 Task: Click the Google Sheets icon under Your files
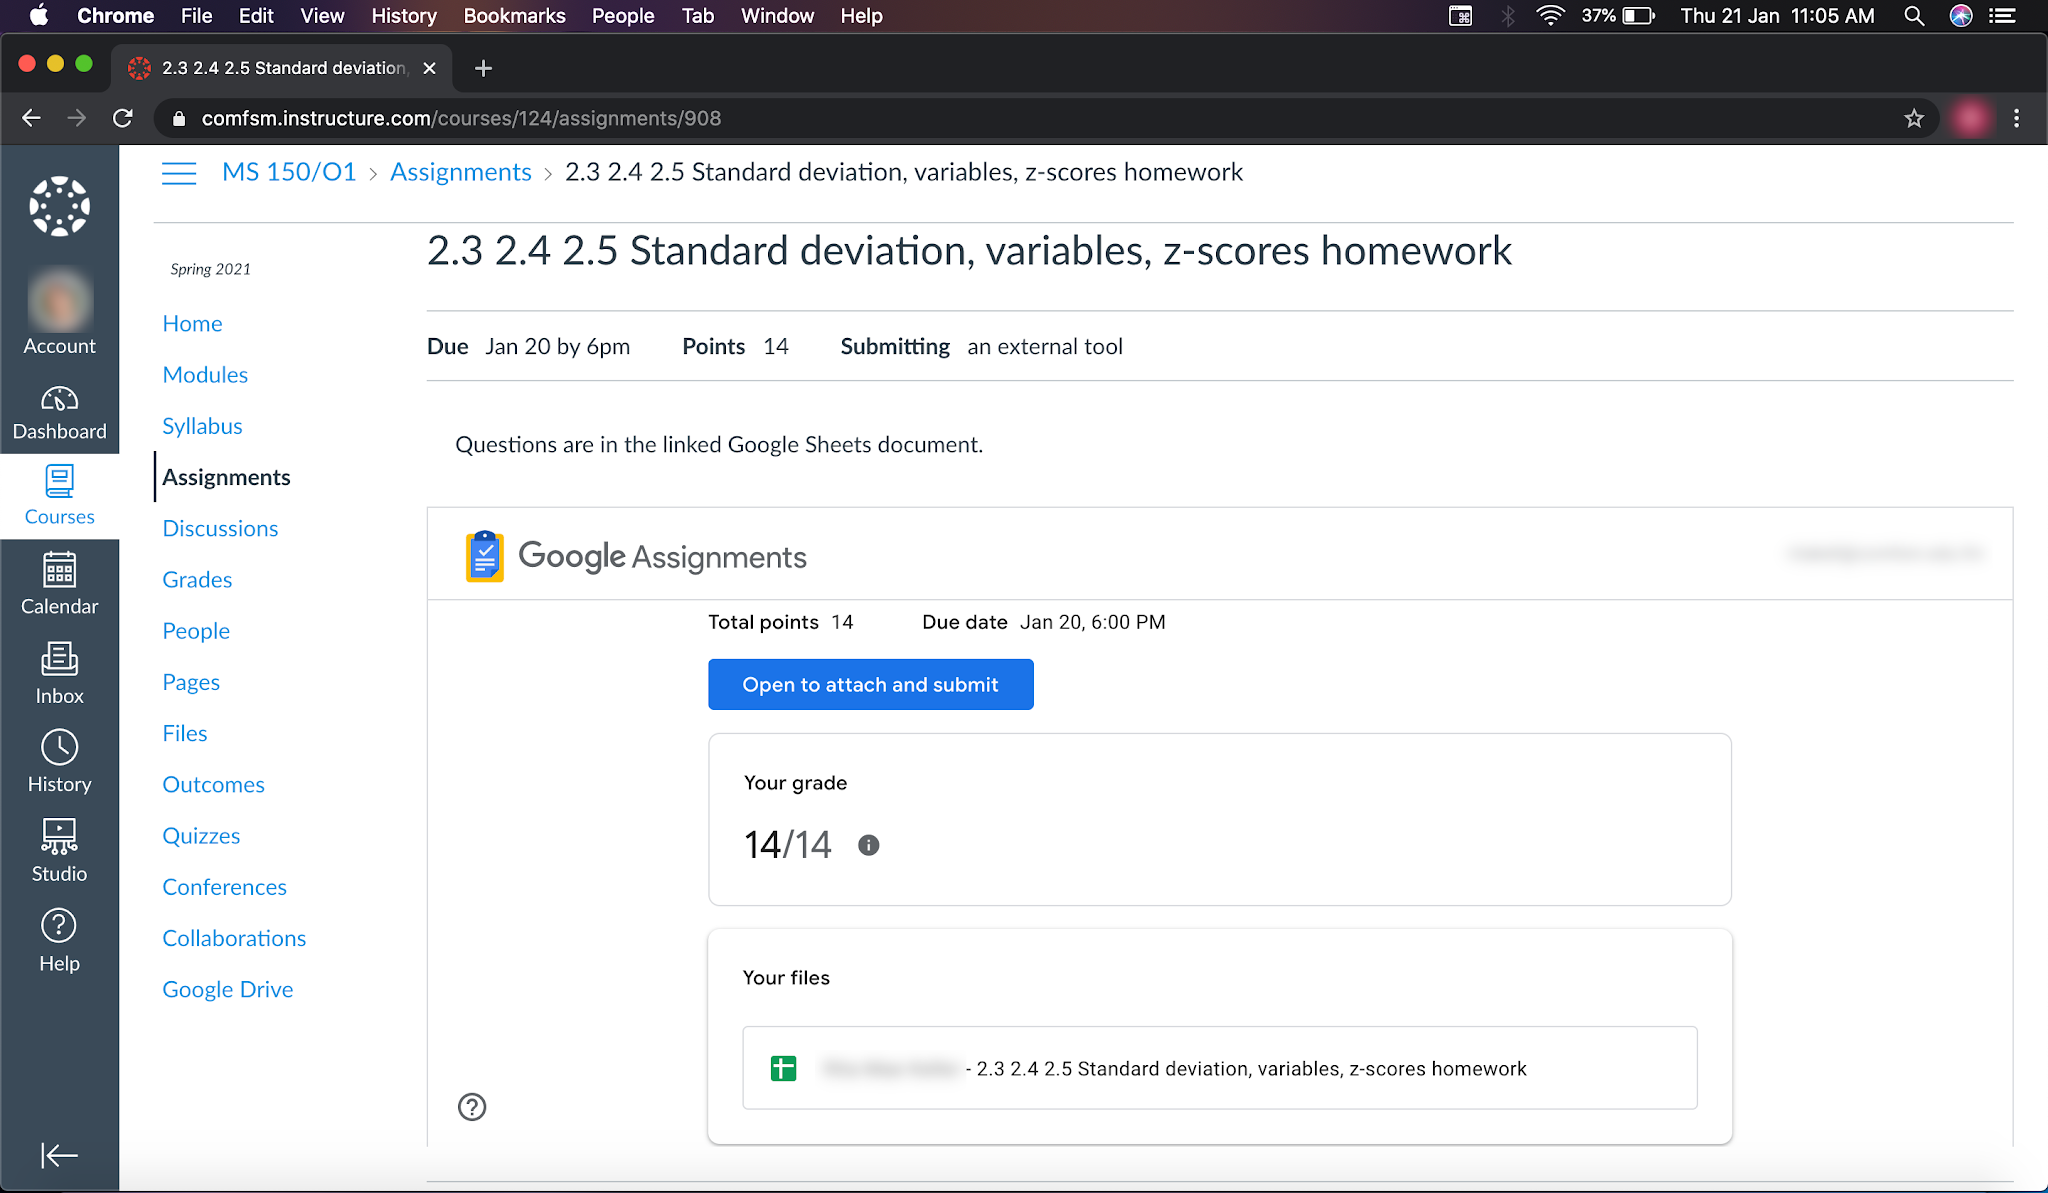tap(784, 1068)
